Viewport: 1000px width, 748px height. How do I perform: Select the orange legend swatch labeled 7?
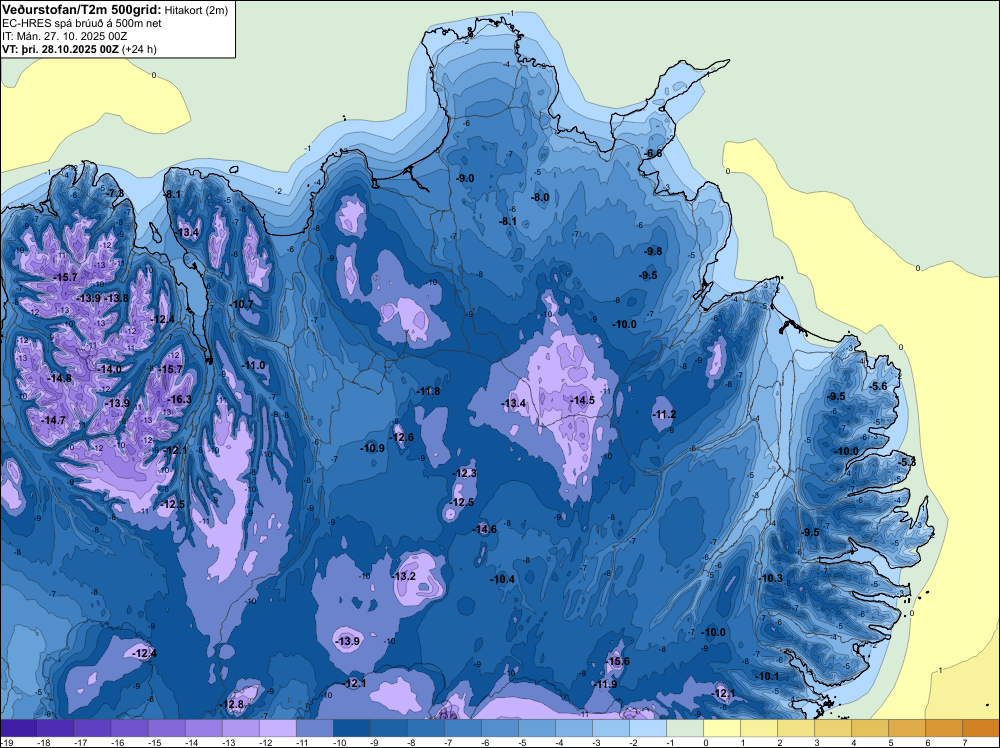point(981,728)
